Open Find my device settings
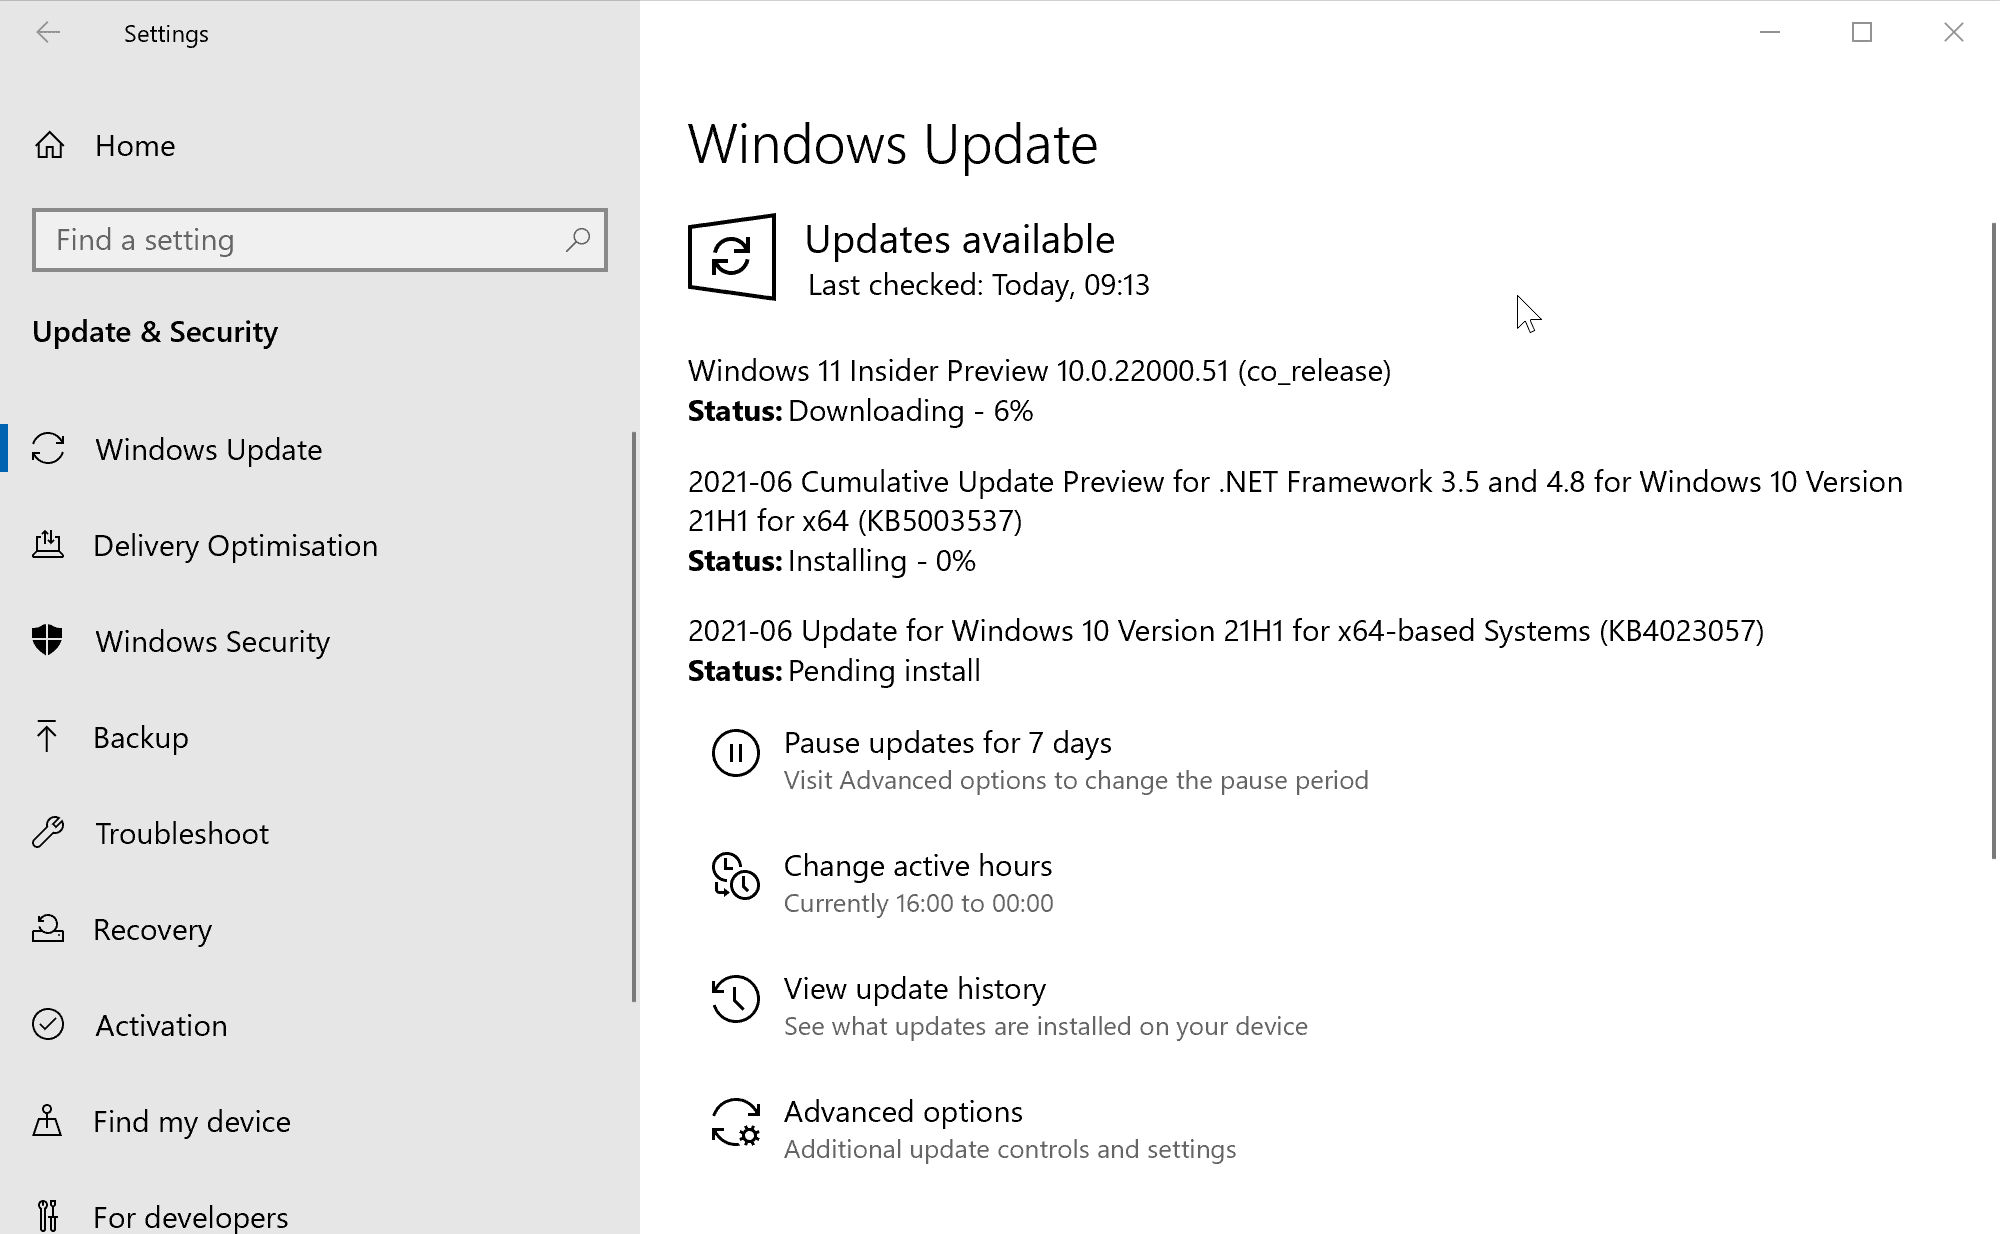Viewport: 2000px width, 1234px height. [x=191, y=1121]
